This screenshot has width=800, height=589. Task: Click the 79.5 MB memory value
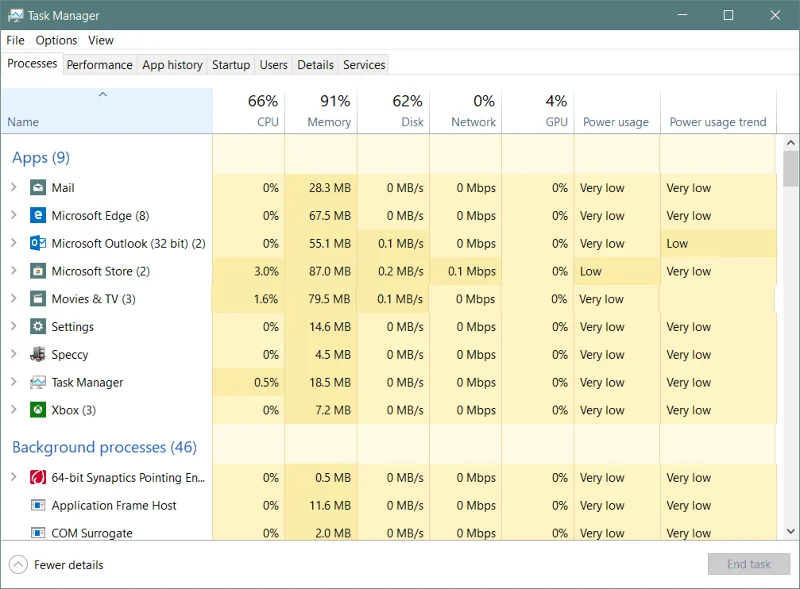[x=329, y=299]
